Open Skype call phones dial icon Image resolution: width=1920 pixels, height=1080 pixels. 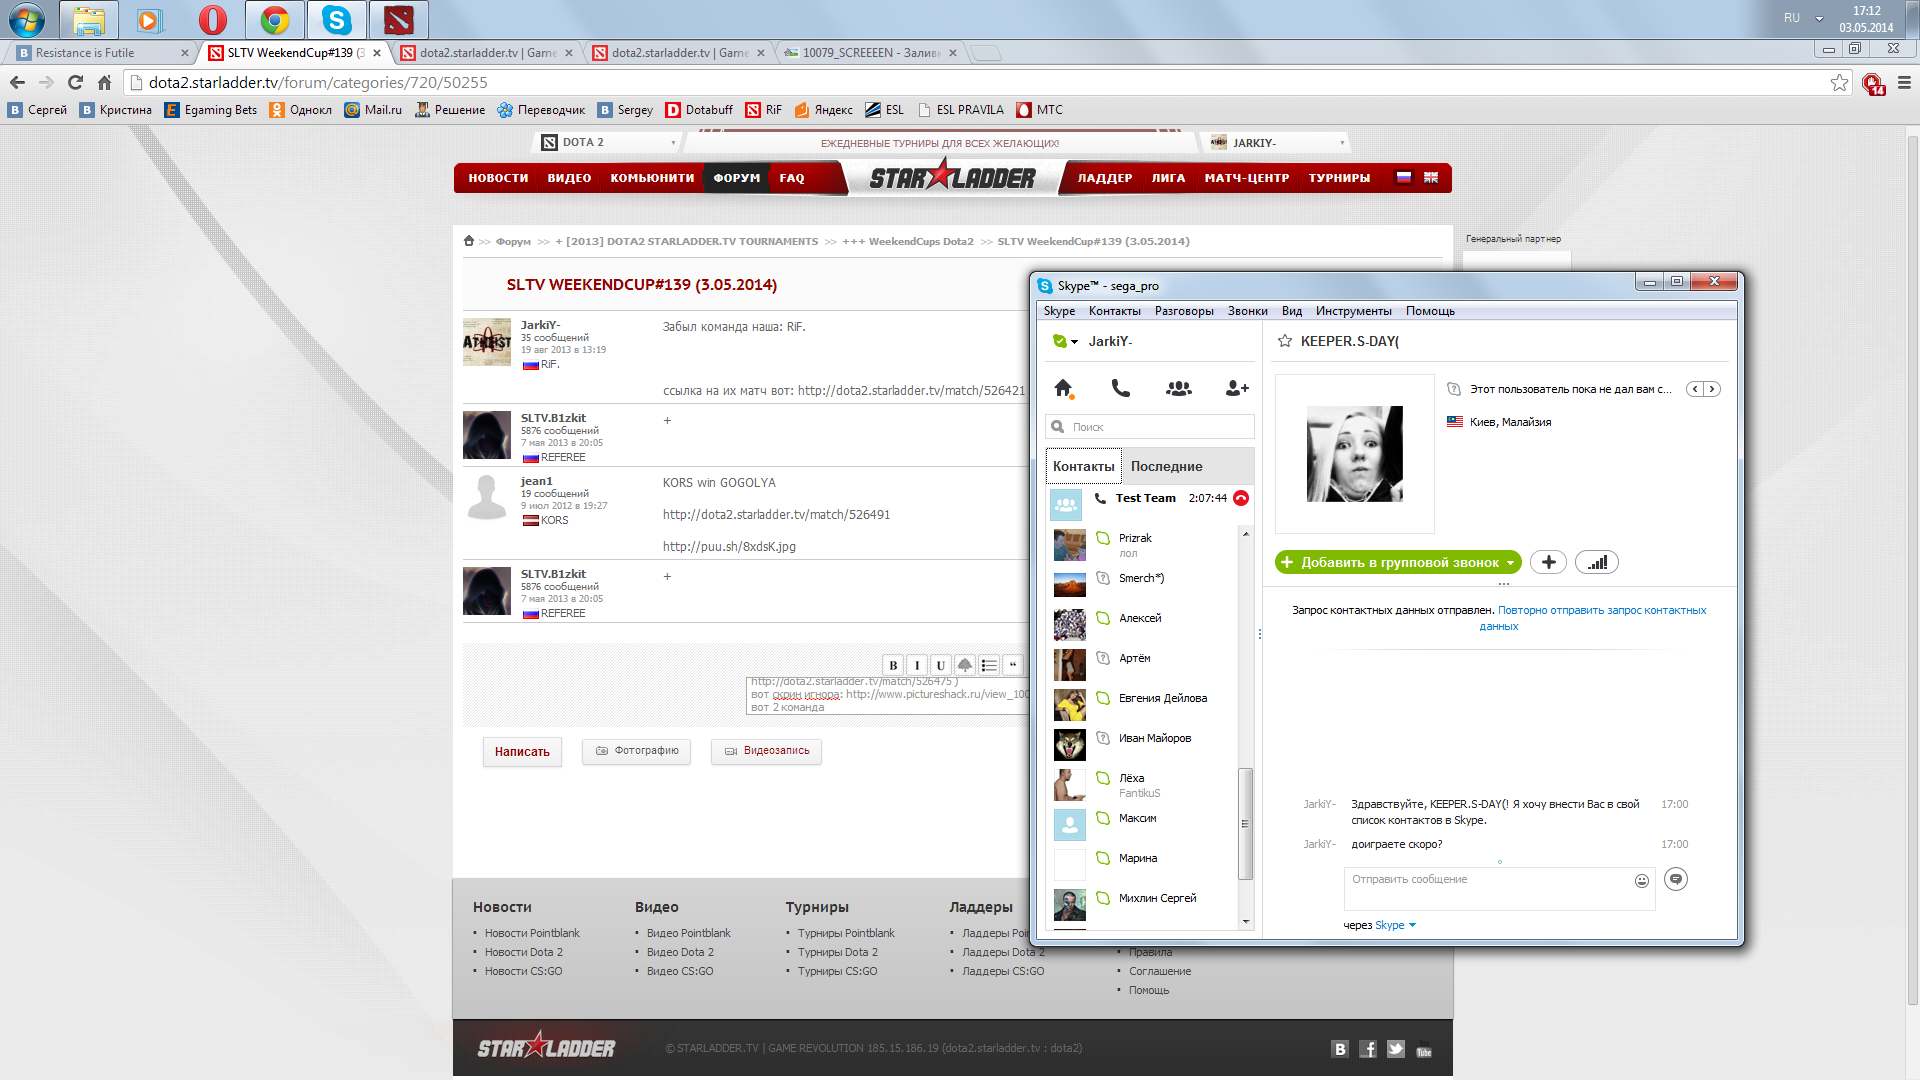click(1121, 388)
